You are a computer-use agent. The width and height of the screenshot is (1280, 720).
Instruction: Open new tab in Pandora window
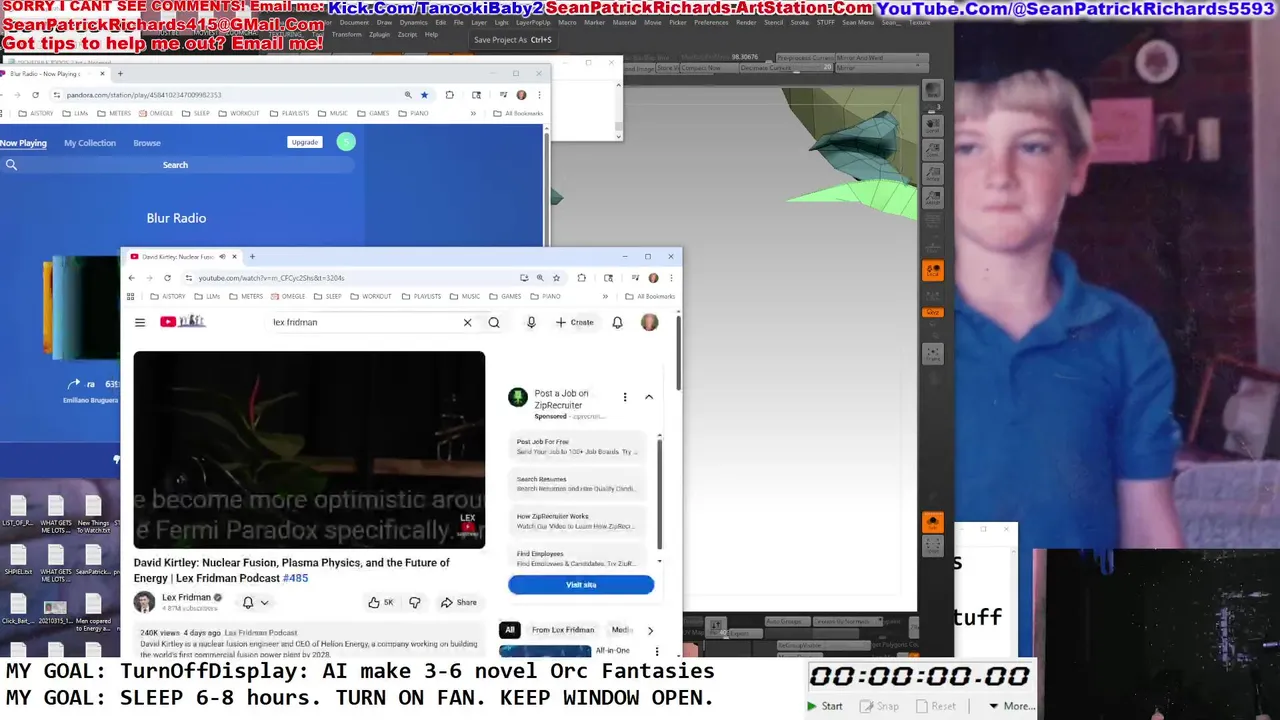[120, 73]
